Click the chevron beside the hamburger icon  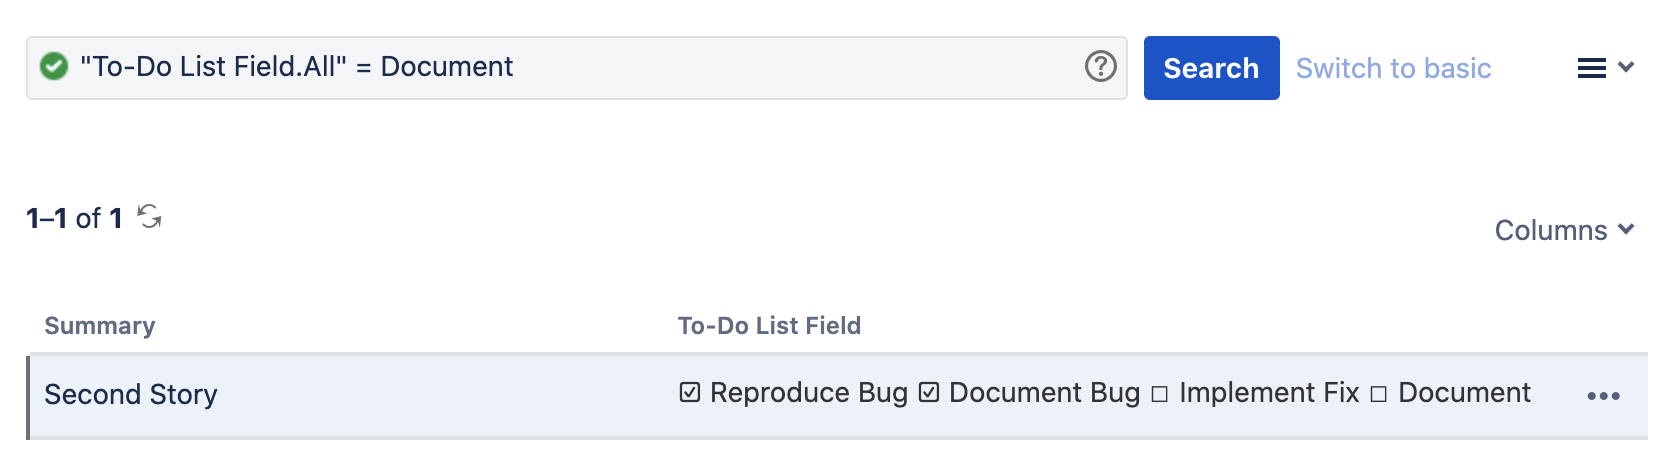[1626, 67]
